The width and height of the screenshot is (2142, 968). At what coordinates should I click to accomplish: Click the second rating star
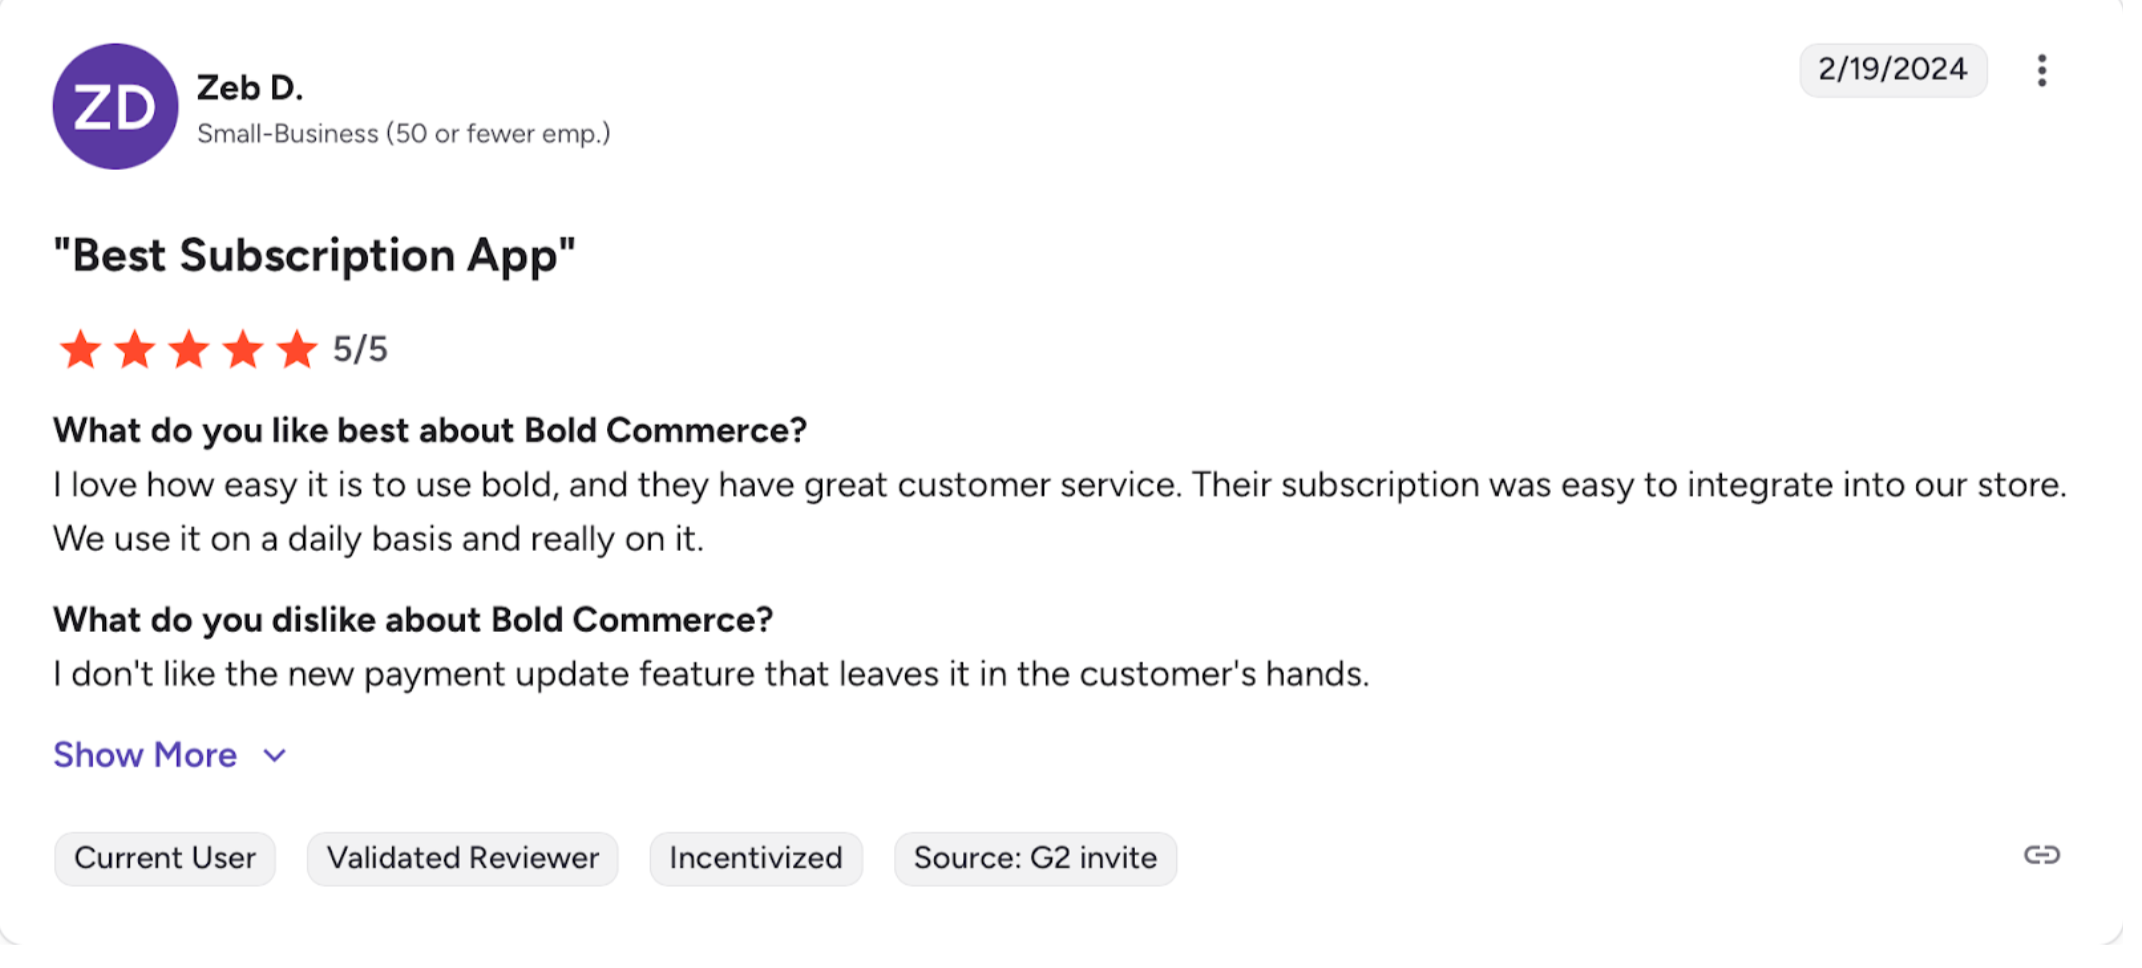tap(134, 350)
